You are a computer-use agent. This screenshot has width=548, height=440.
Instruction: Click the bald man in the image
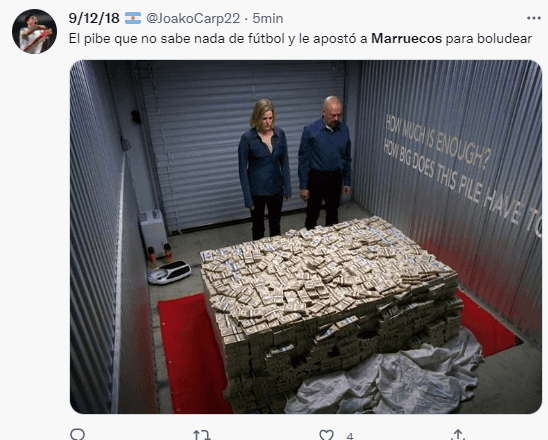325,161
